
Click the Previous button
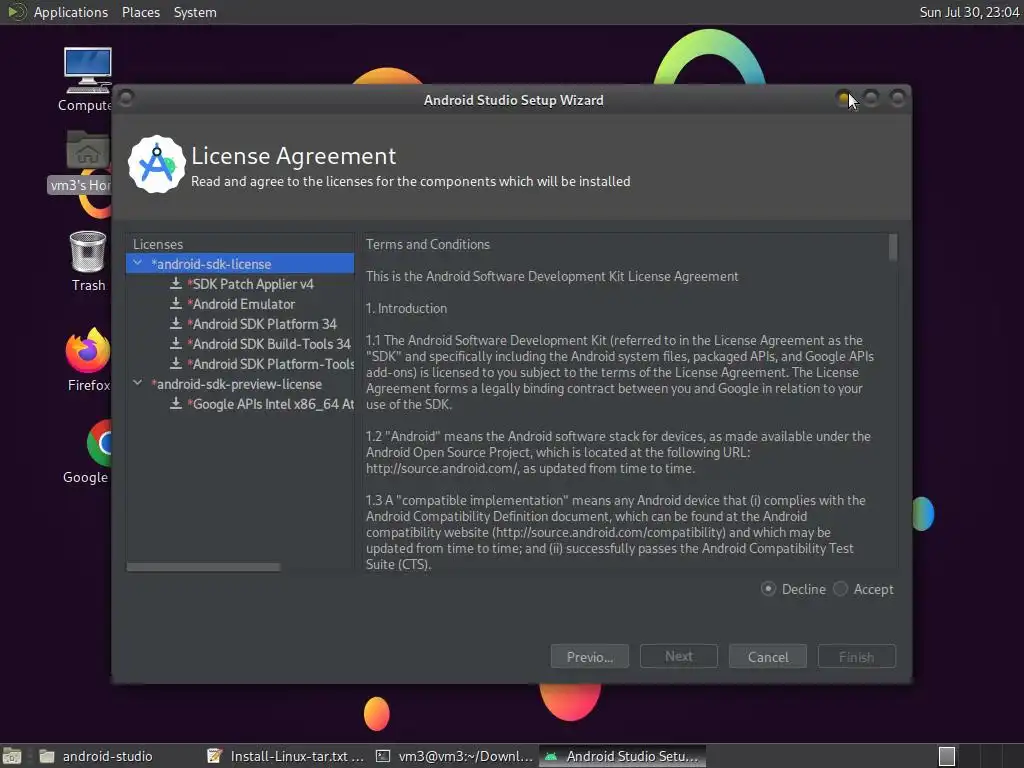click(590, 656)
